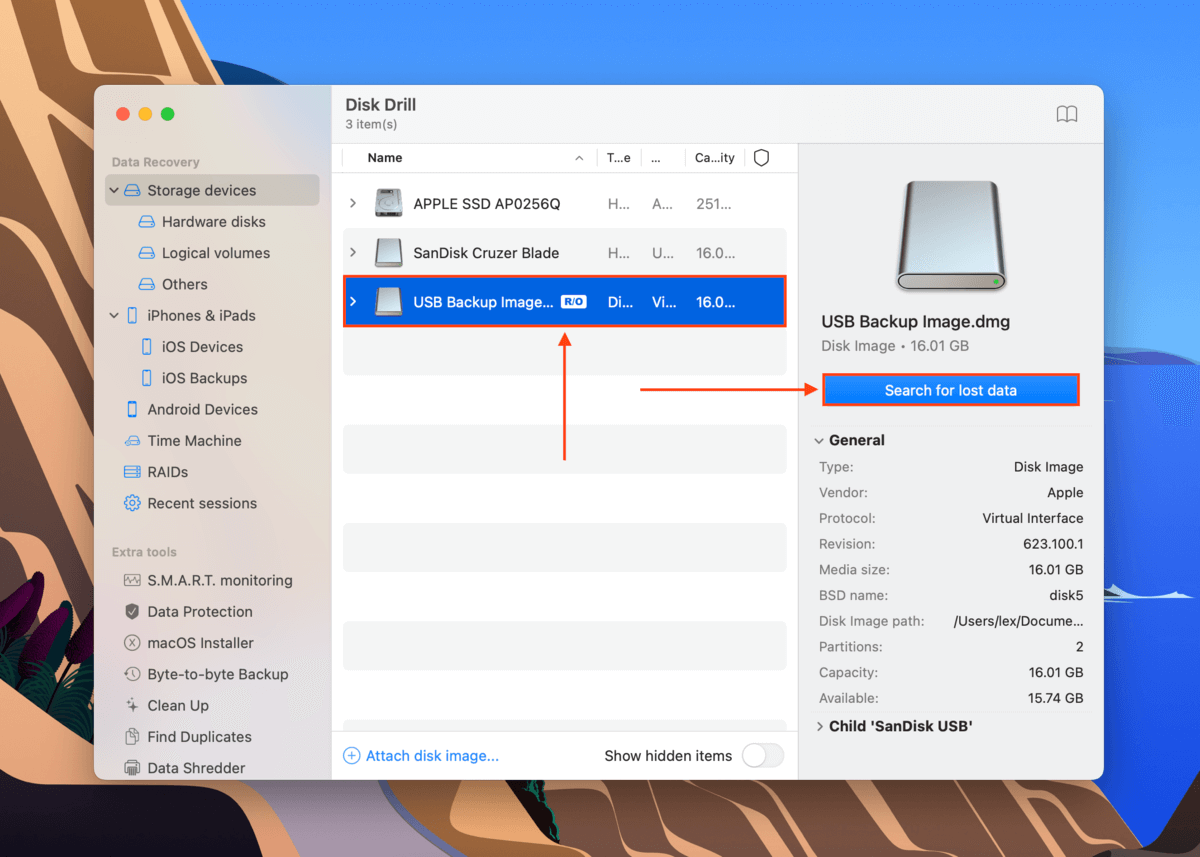Click the Logical volumes icon

pos(147,253)
